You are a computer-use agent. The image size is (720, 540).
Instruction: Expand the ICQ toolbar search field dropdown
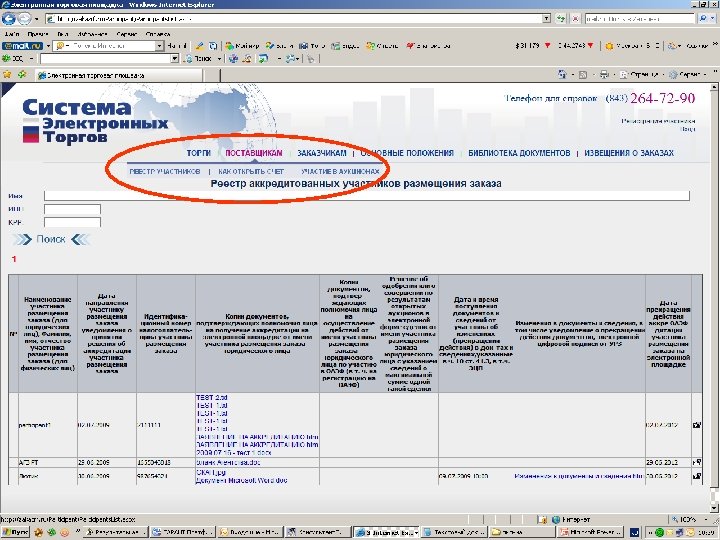tap(174, 59)
